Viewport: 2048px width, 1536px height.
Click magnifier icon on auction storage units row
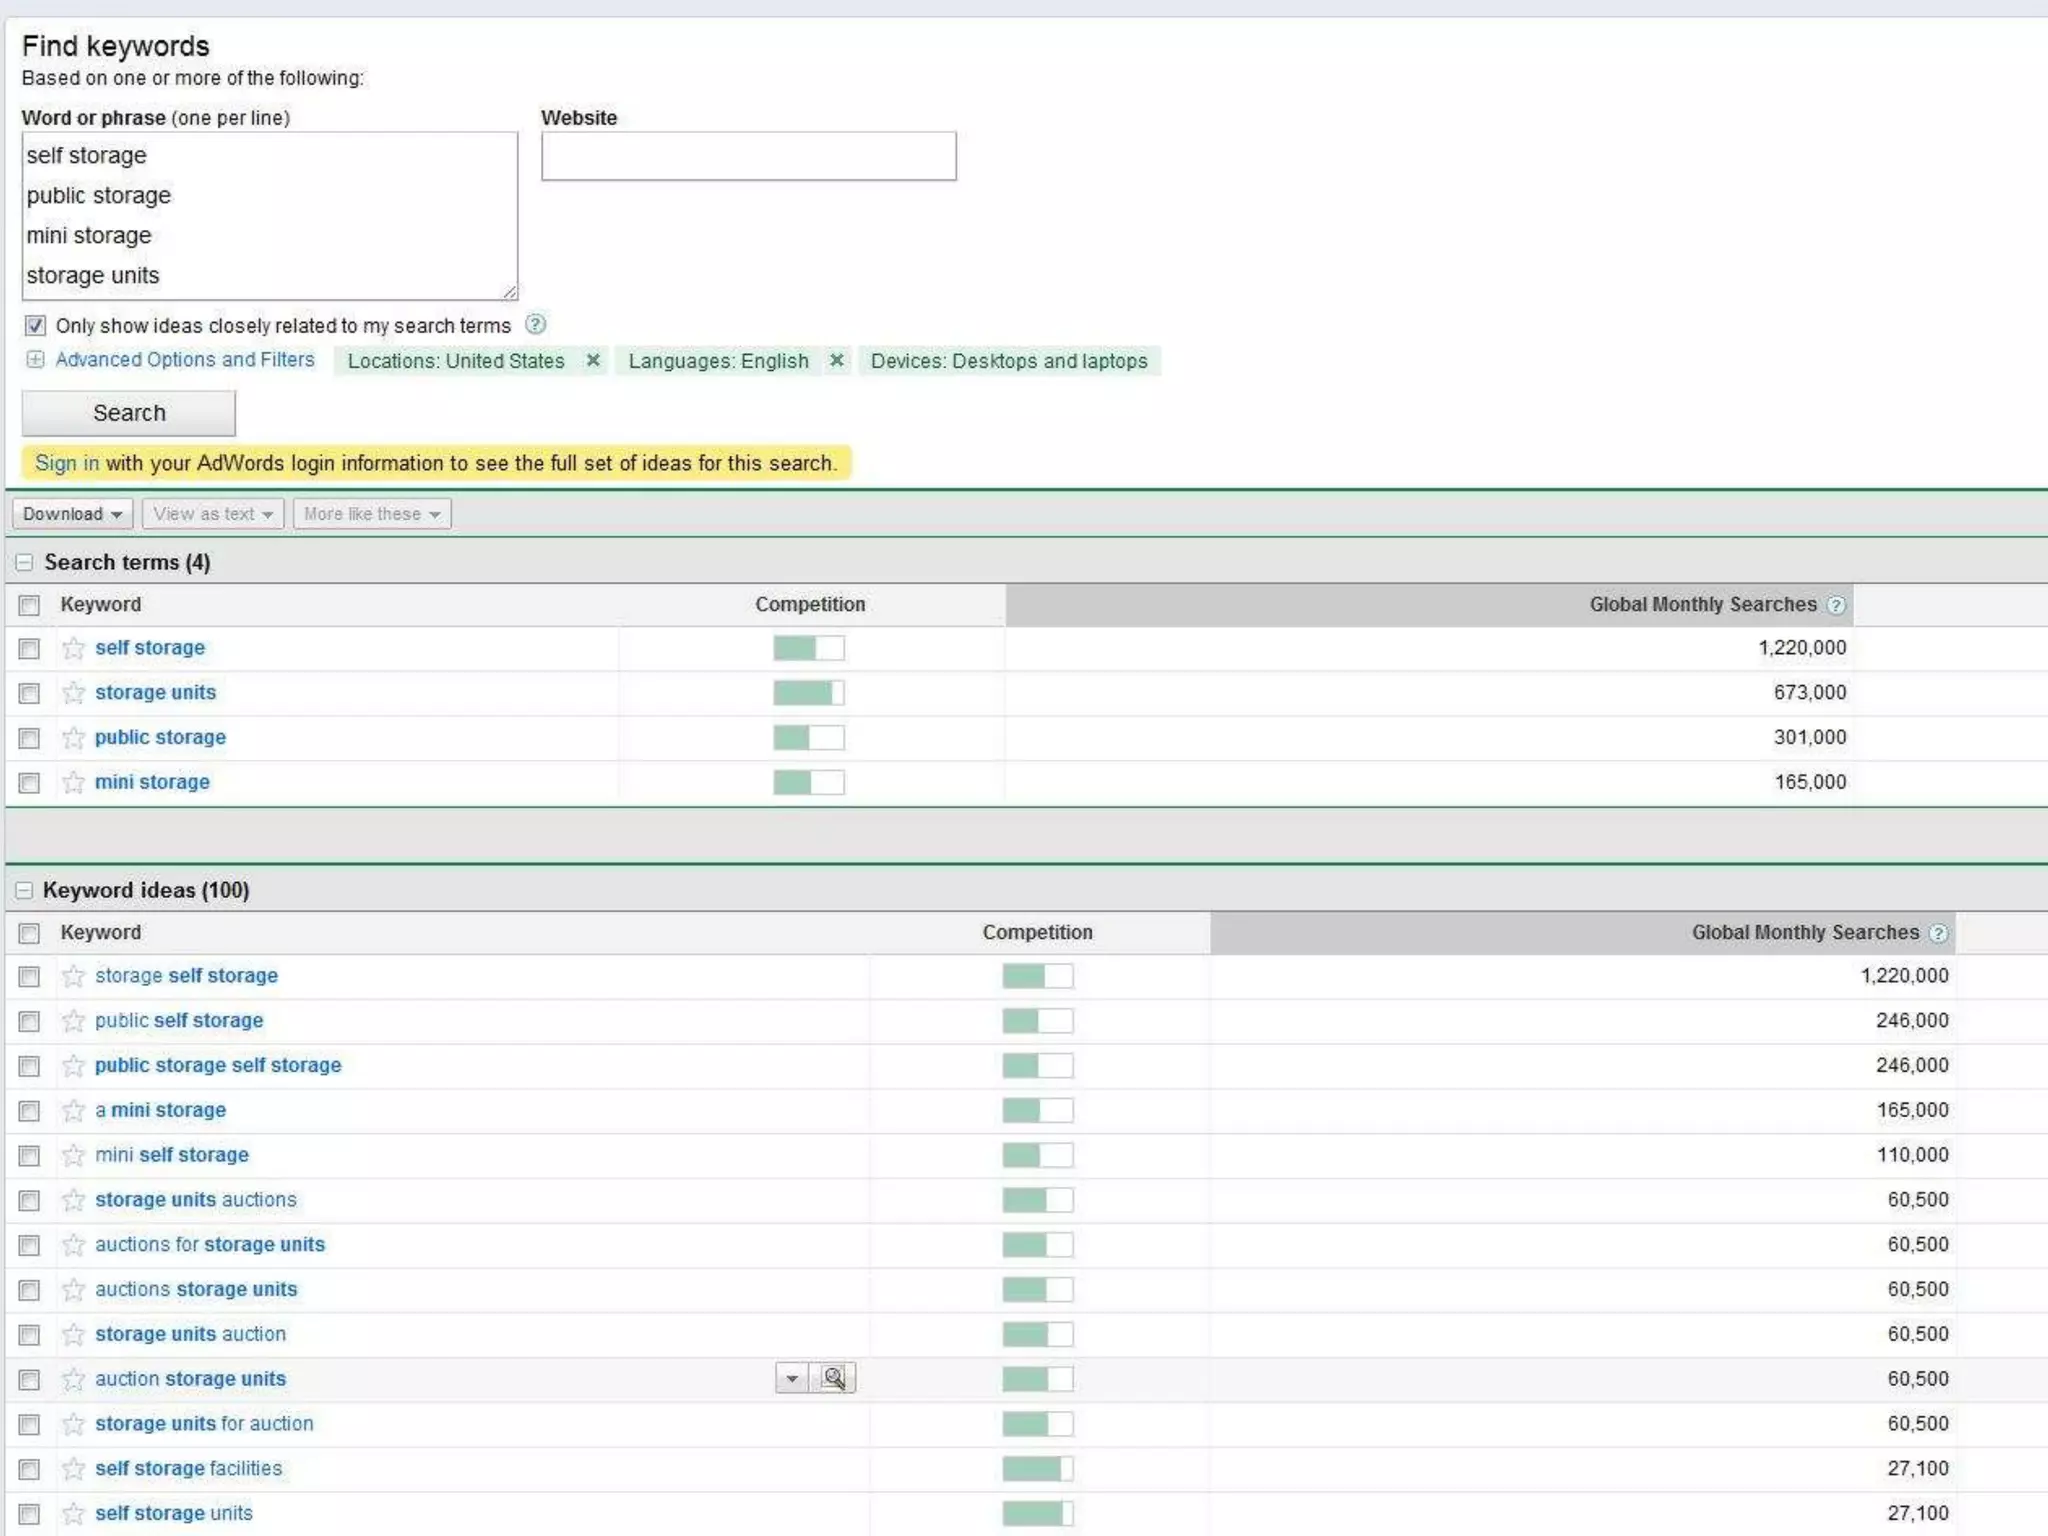click(833, 1378)
